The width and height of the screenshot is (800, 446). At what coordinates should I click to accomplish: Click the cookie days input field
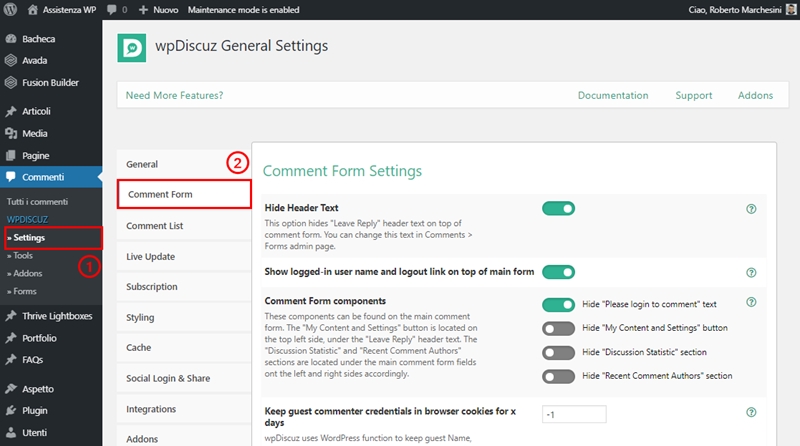574,414
